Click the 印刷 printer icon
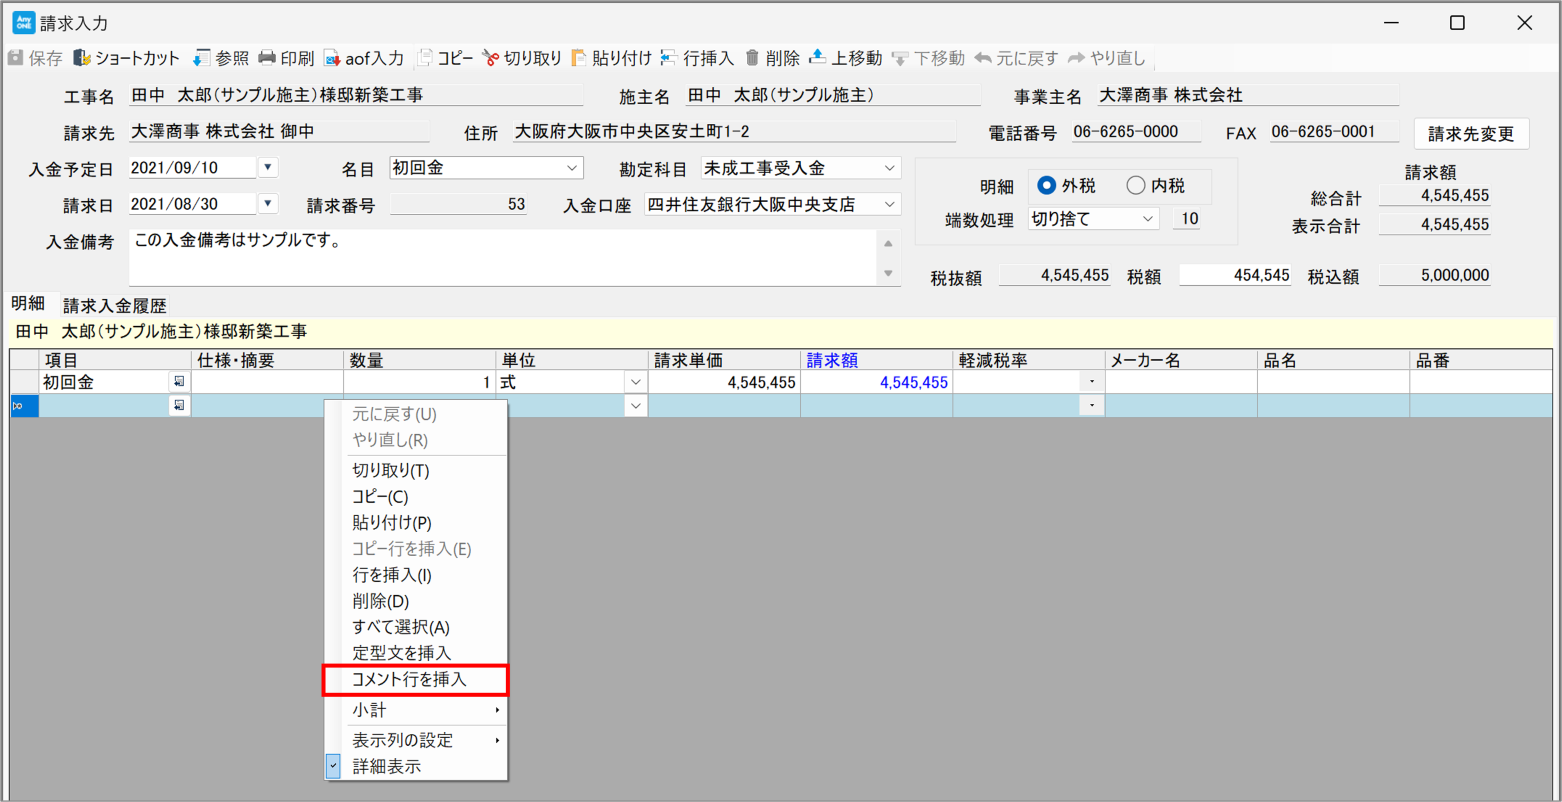Screen dimensions: 1562x802 [267, 58]
